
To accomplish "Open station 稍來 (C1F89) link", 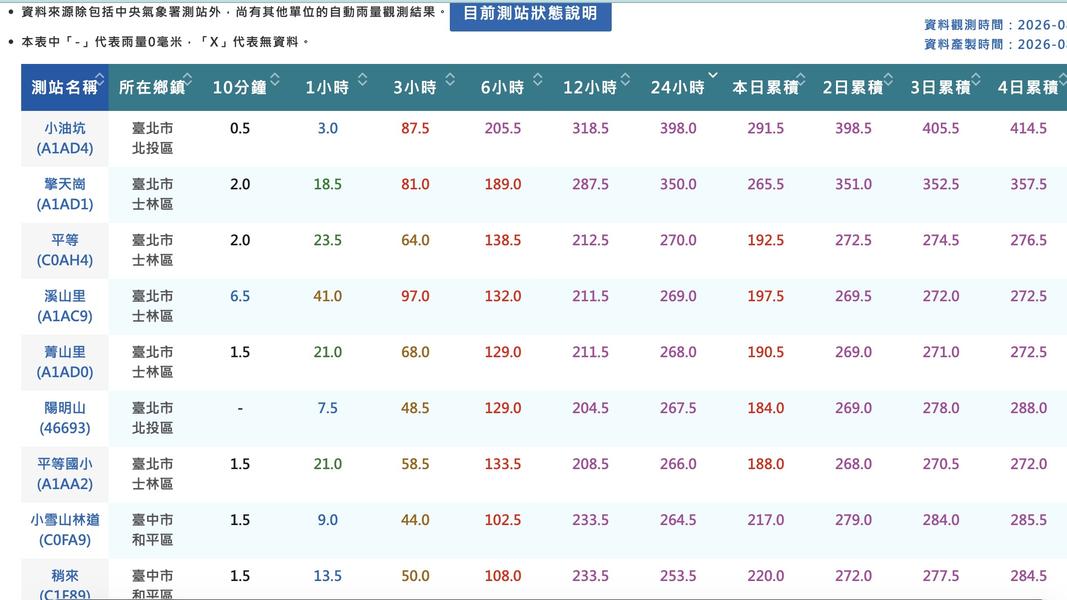I will pos(65,584).
